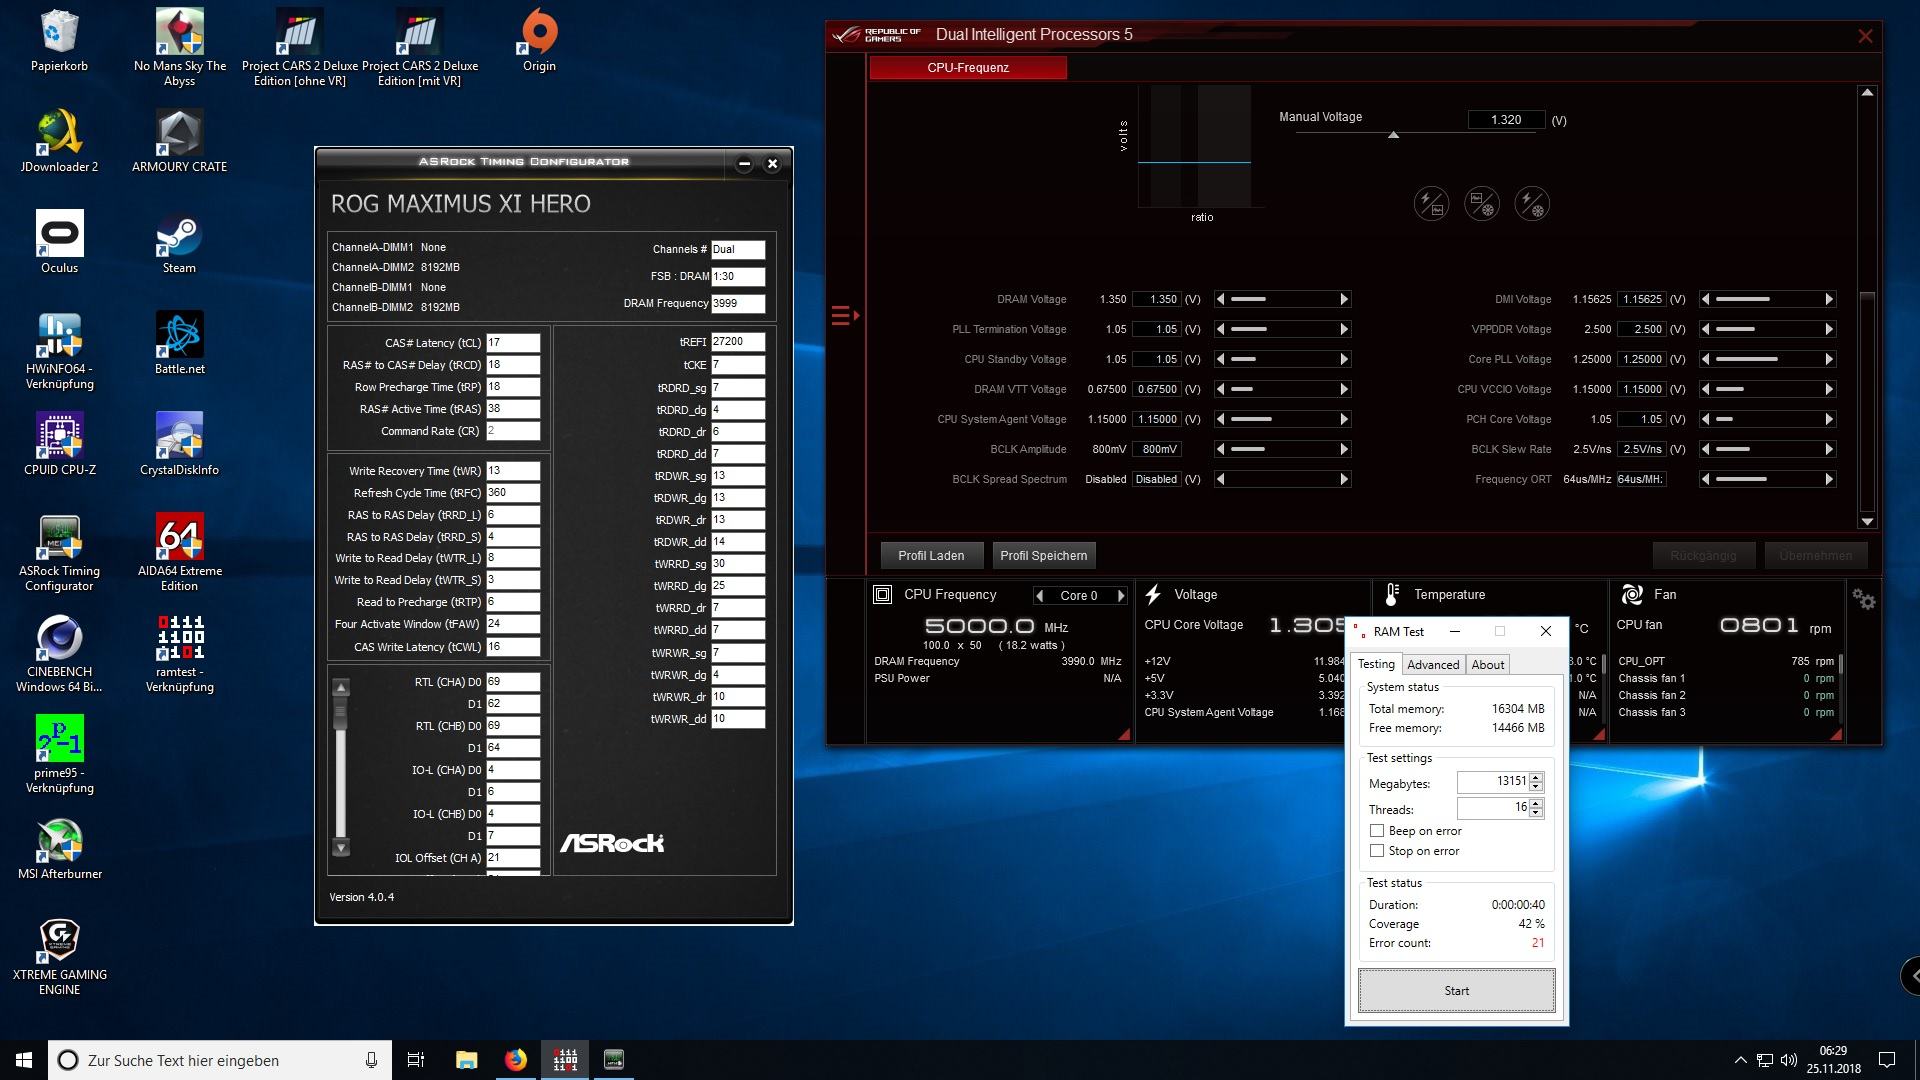
Task: Increase Megabytes value with up stepper
Action: coord(1537,778)
